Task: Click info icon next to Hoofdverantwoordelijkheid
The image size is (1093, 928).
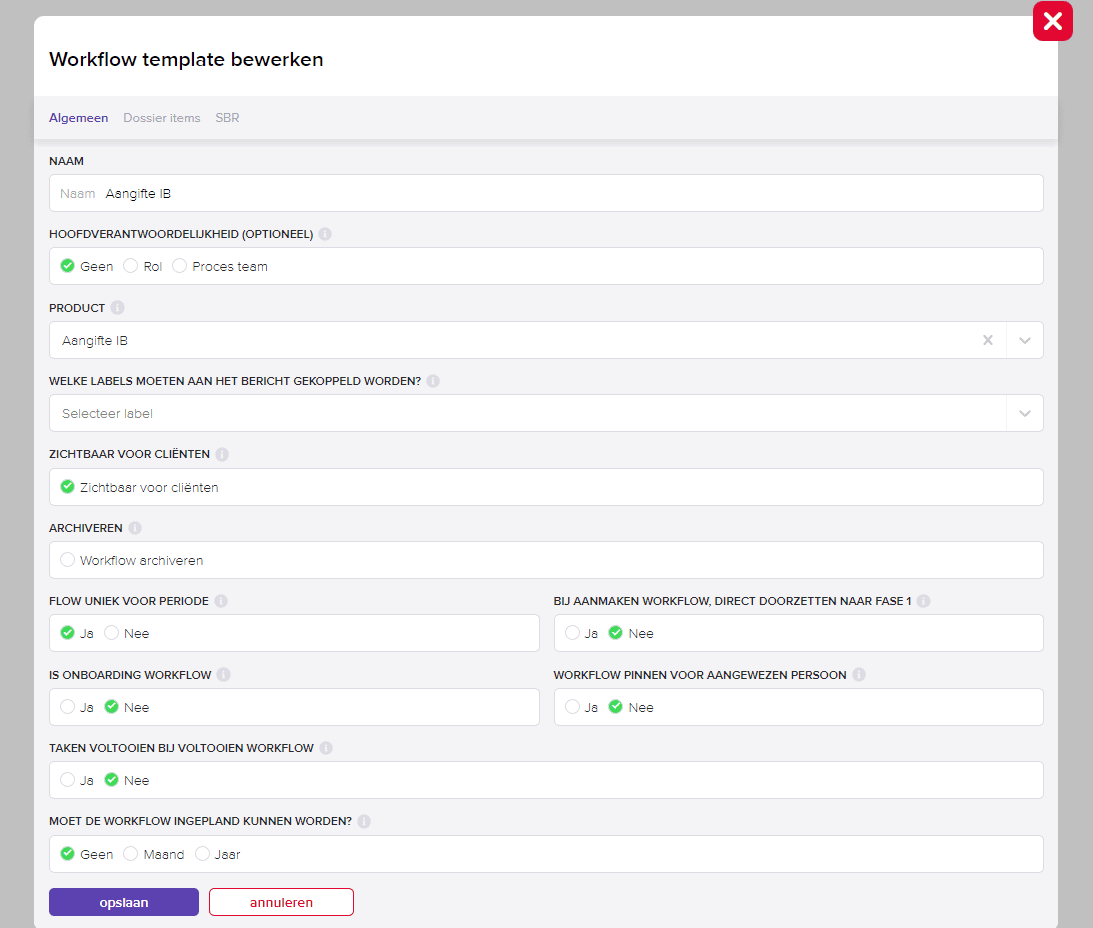Action: (x=325, y=234)
